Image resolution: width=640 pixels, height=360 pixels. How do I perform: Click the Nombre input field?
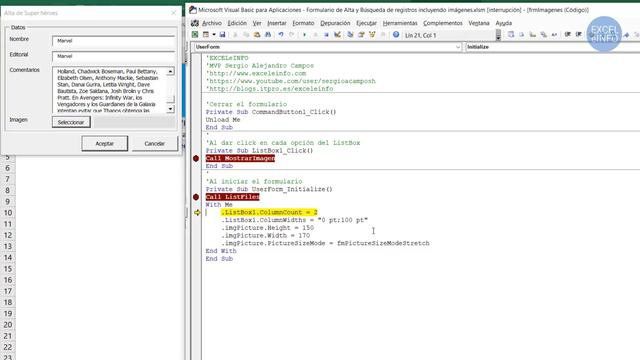click(x=113, y=40)
